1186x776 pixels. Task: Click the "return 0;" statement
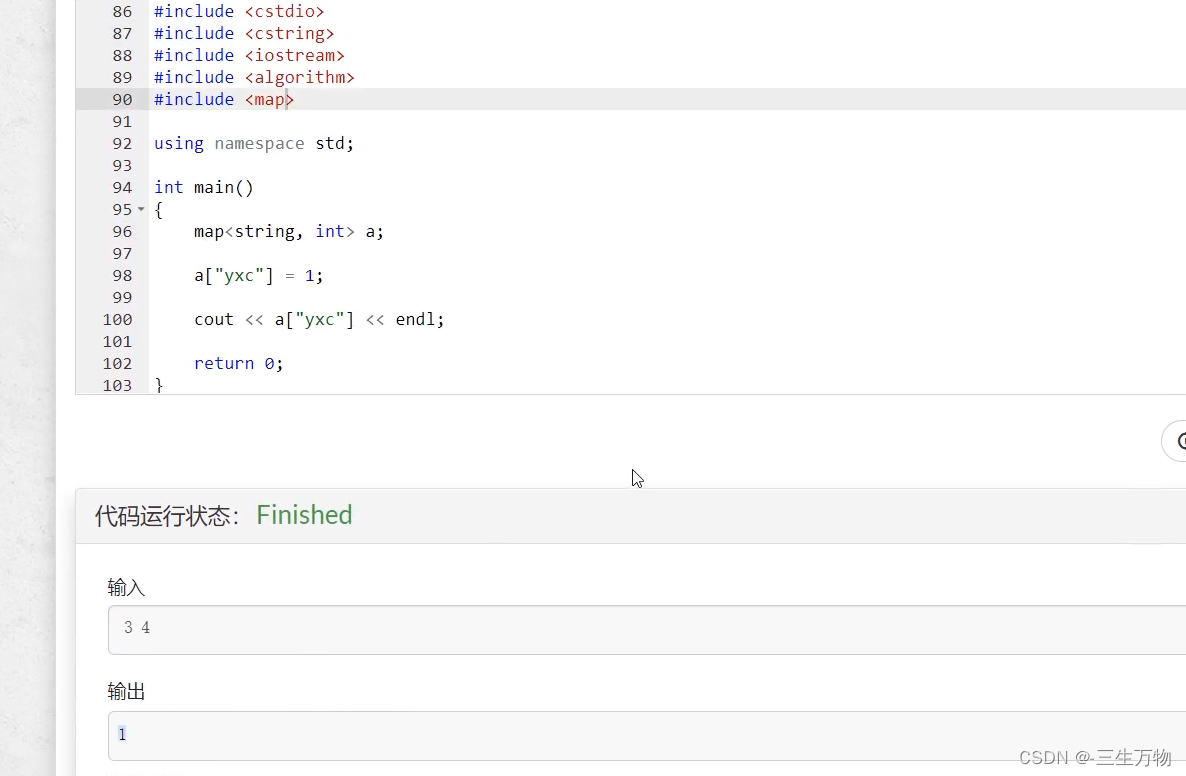[x=238, y=363]
